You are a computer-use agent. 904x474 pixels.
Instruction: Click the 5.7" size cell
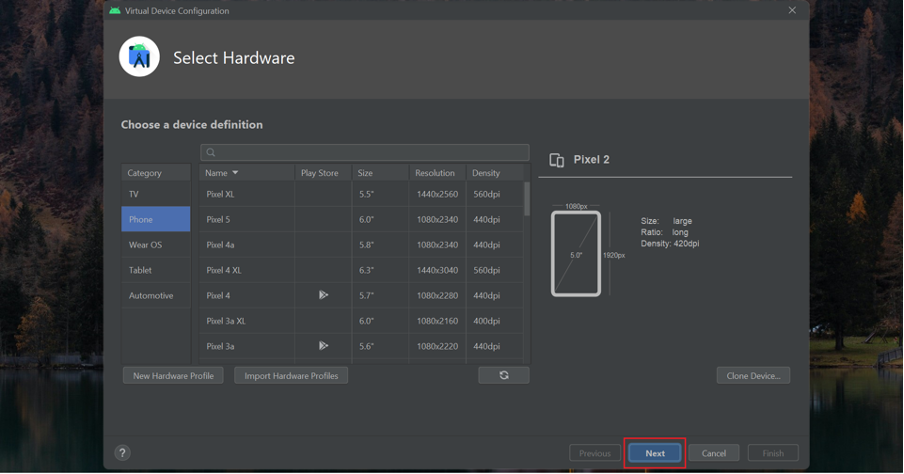[366, 295]
